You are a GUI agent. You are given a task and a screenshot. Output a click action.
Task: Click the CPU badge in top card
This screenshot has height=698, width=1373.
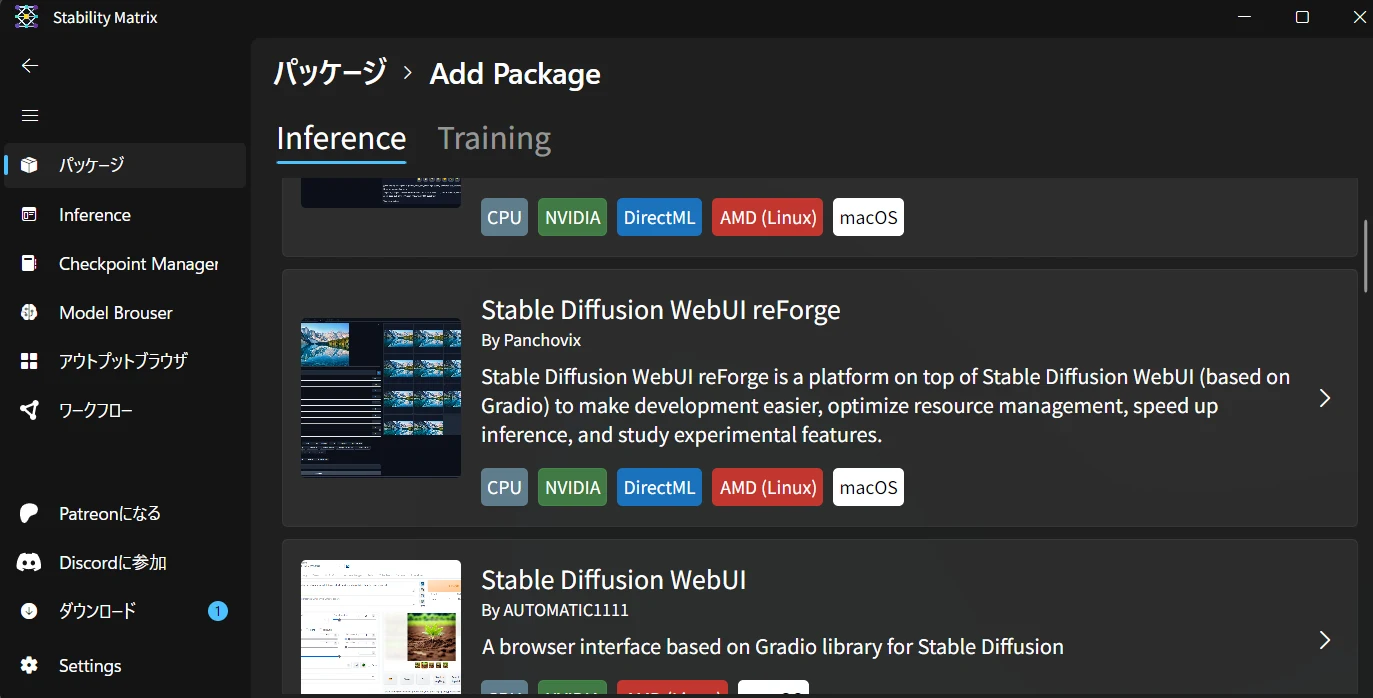click(504, 217)
